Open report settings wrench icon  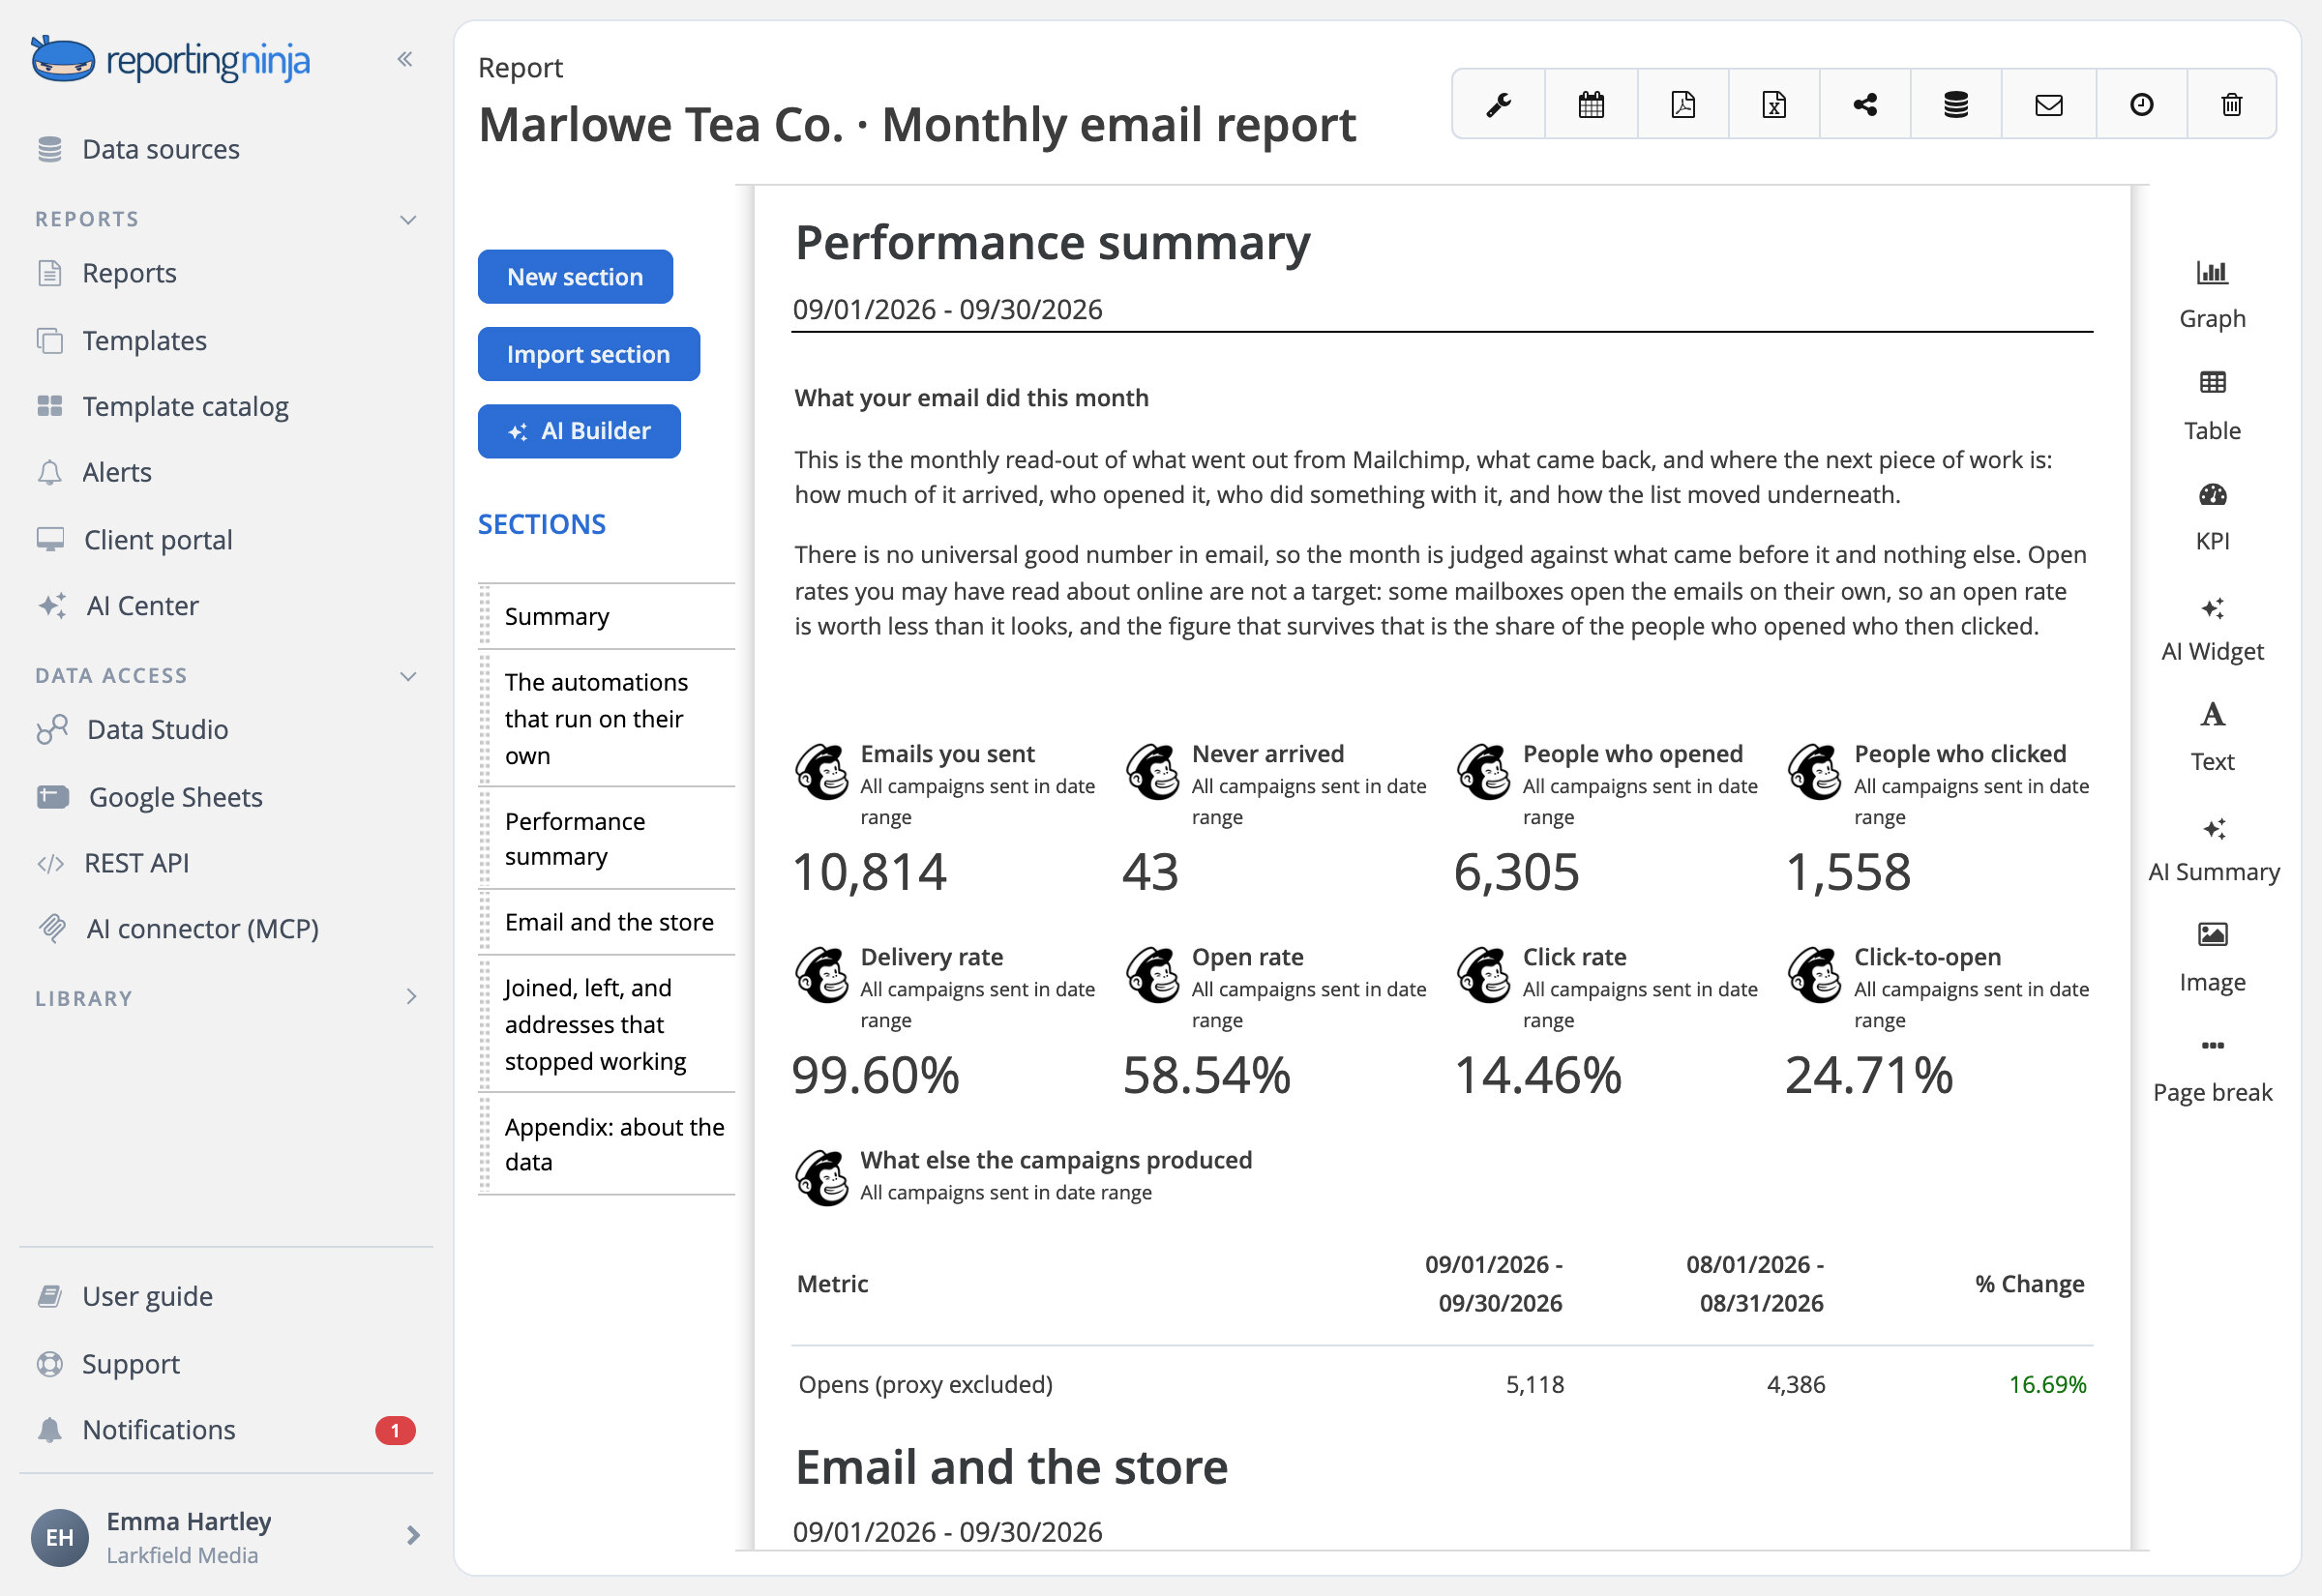click(x=1498, y=104)
